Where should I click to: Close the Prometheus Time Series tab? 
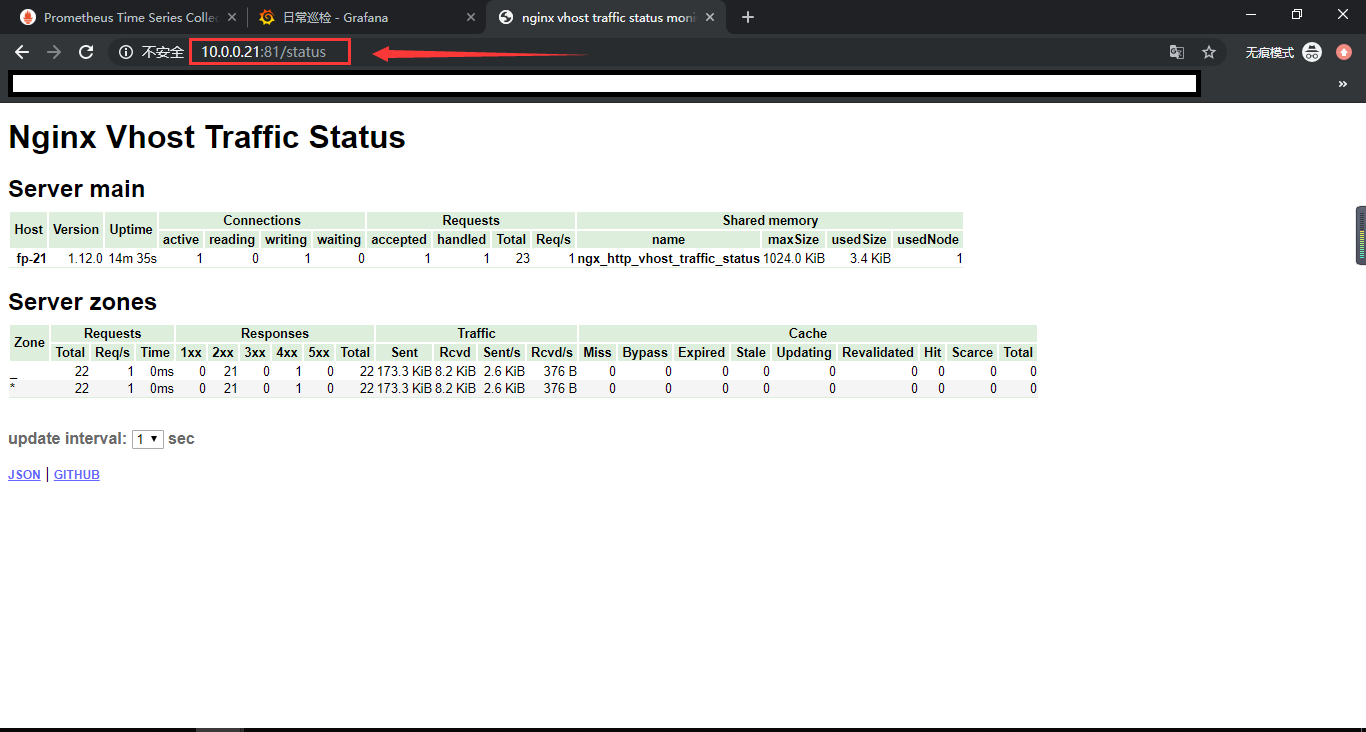pyautogui.click(x=231, y=17)
